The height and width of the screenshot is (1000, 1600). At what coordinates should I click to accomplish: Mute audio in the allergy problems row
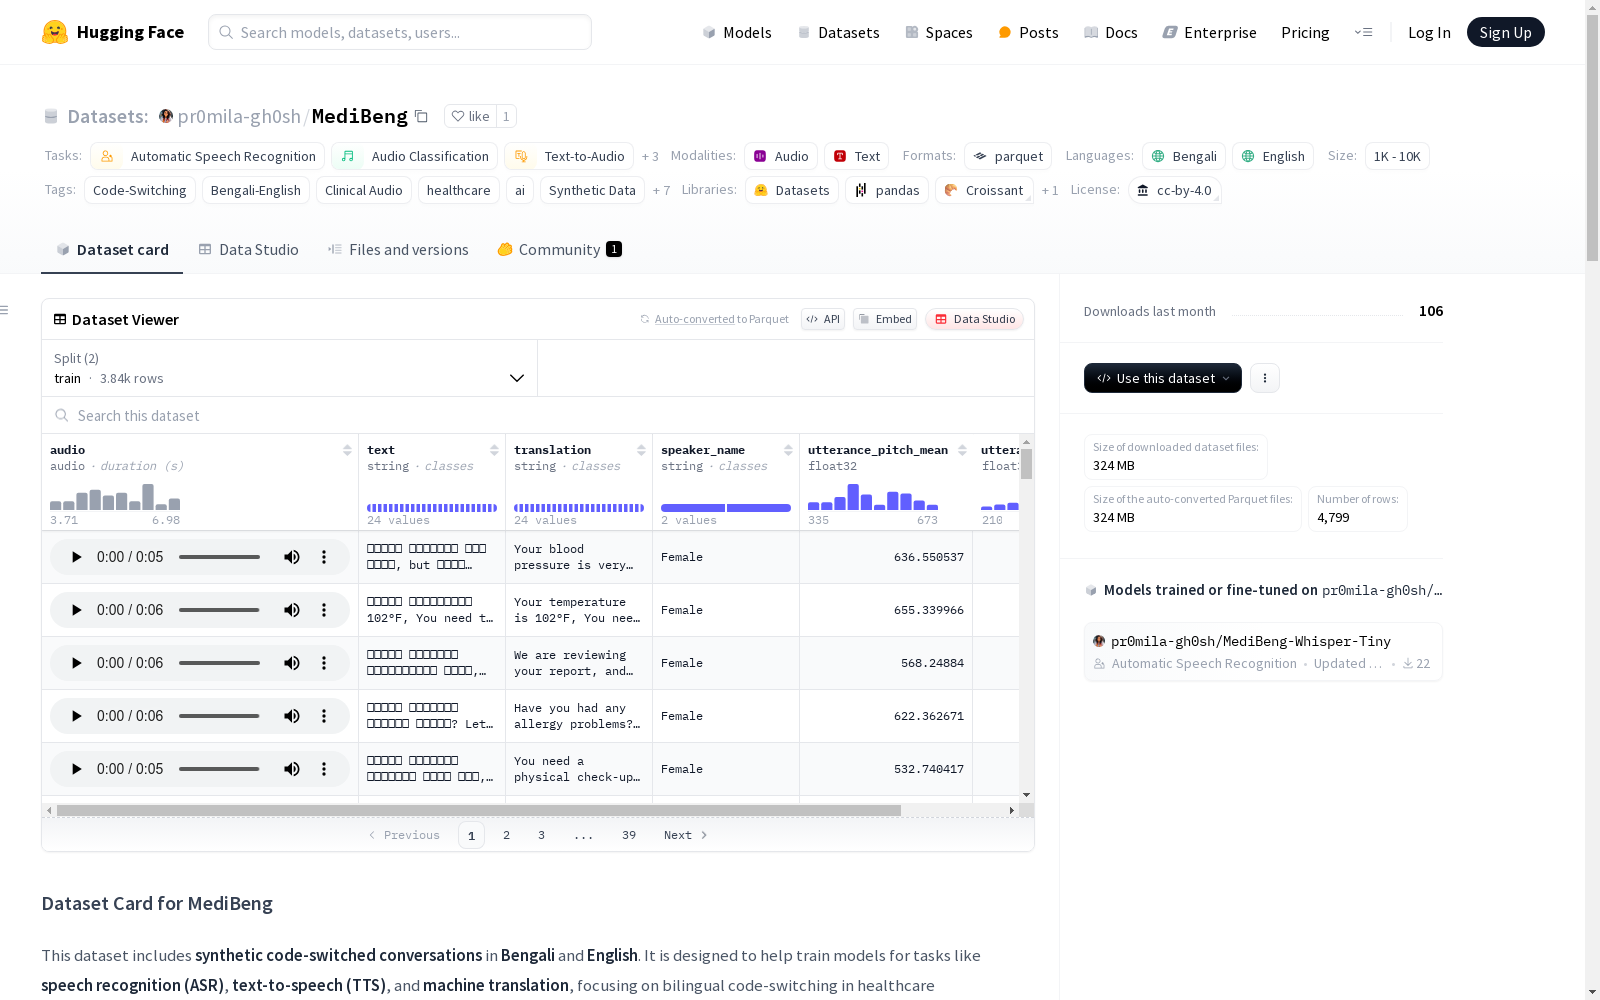(292, 716)
